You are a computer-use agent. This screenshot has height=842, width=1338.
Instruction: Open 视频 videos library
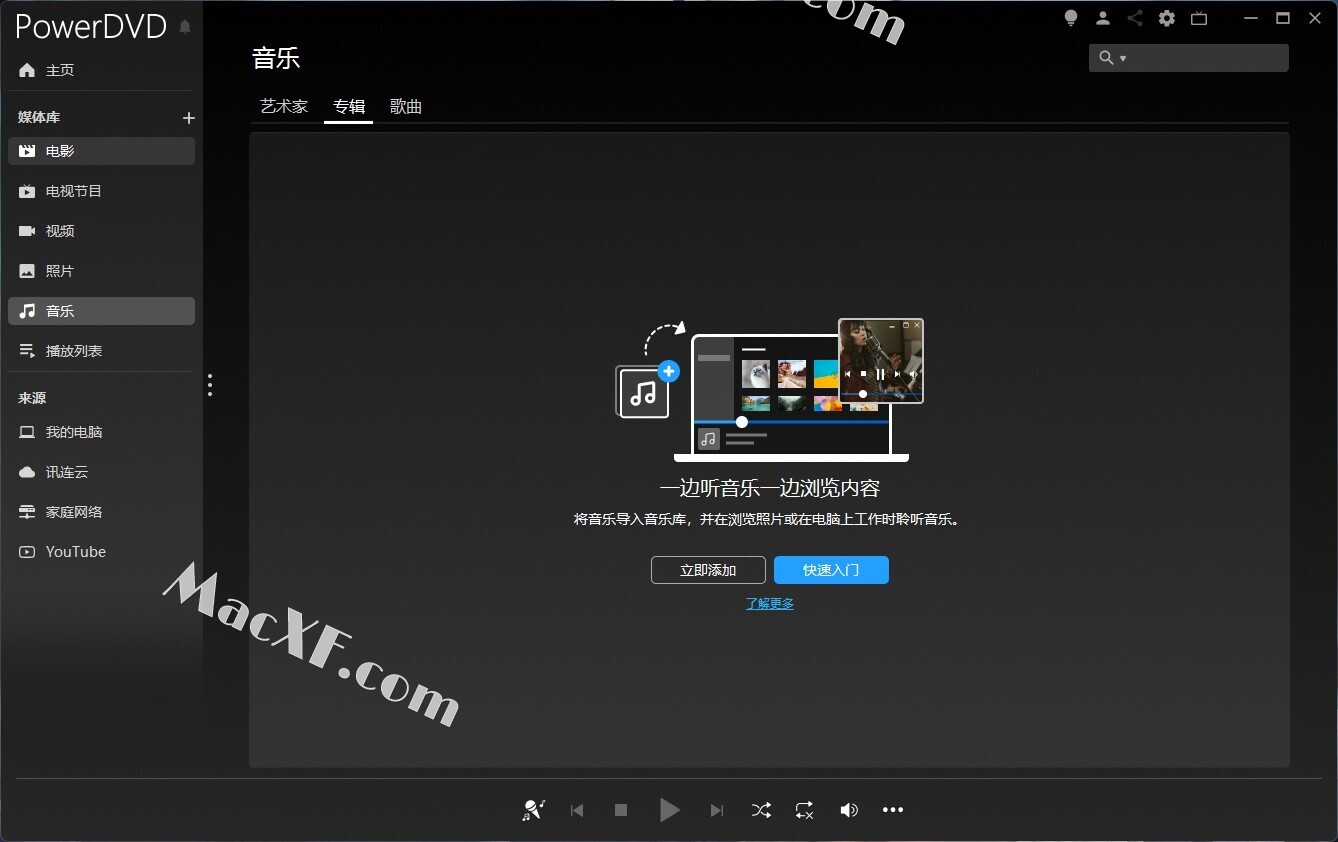pos(101,231)
